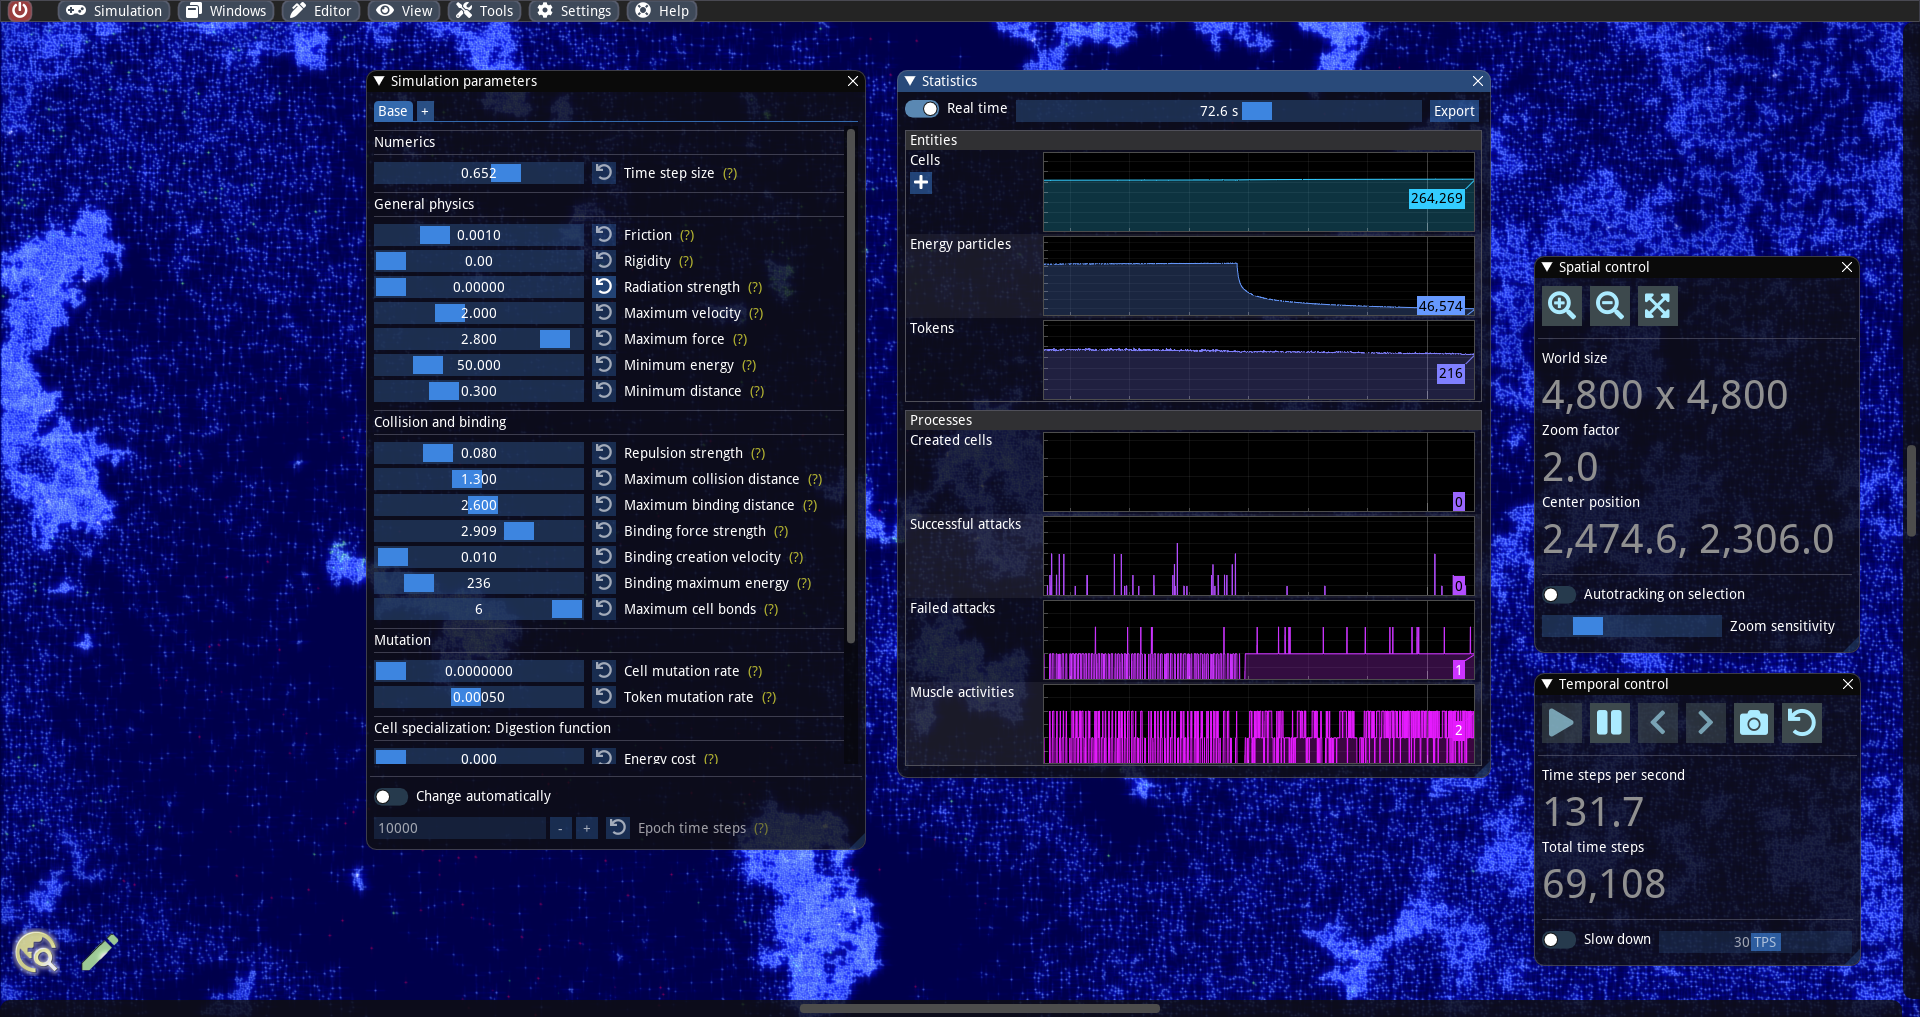Select the Base parameters tab
1920x1017 pixels.
coord(393,111)
